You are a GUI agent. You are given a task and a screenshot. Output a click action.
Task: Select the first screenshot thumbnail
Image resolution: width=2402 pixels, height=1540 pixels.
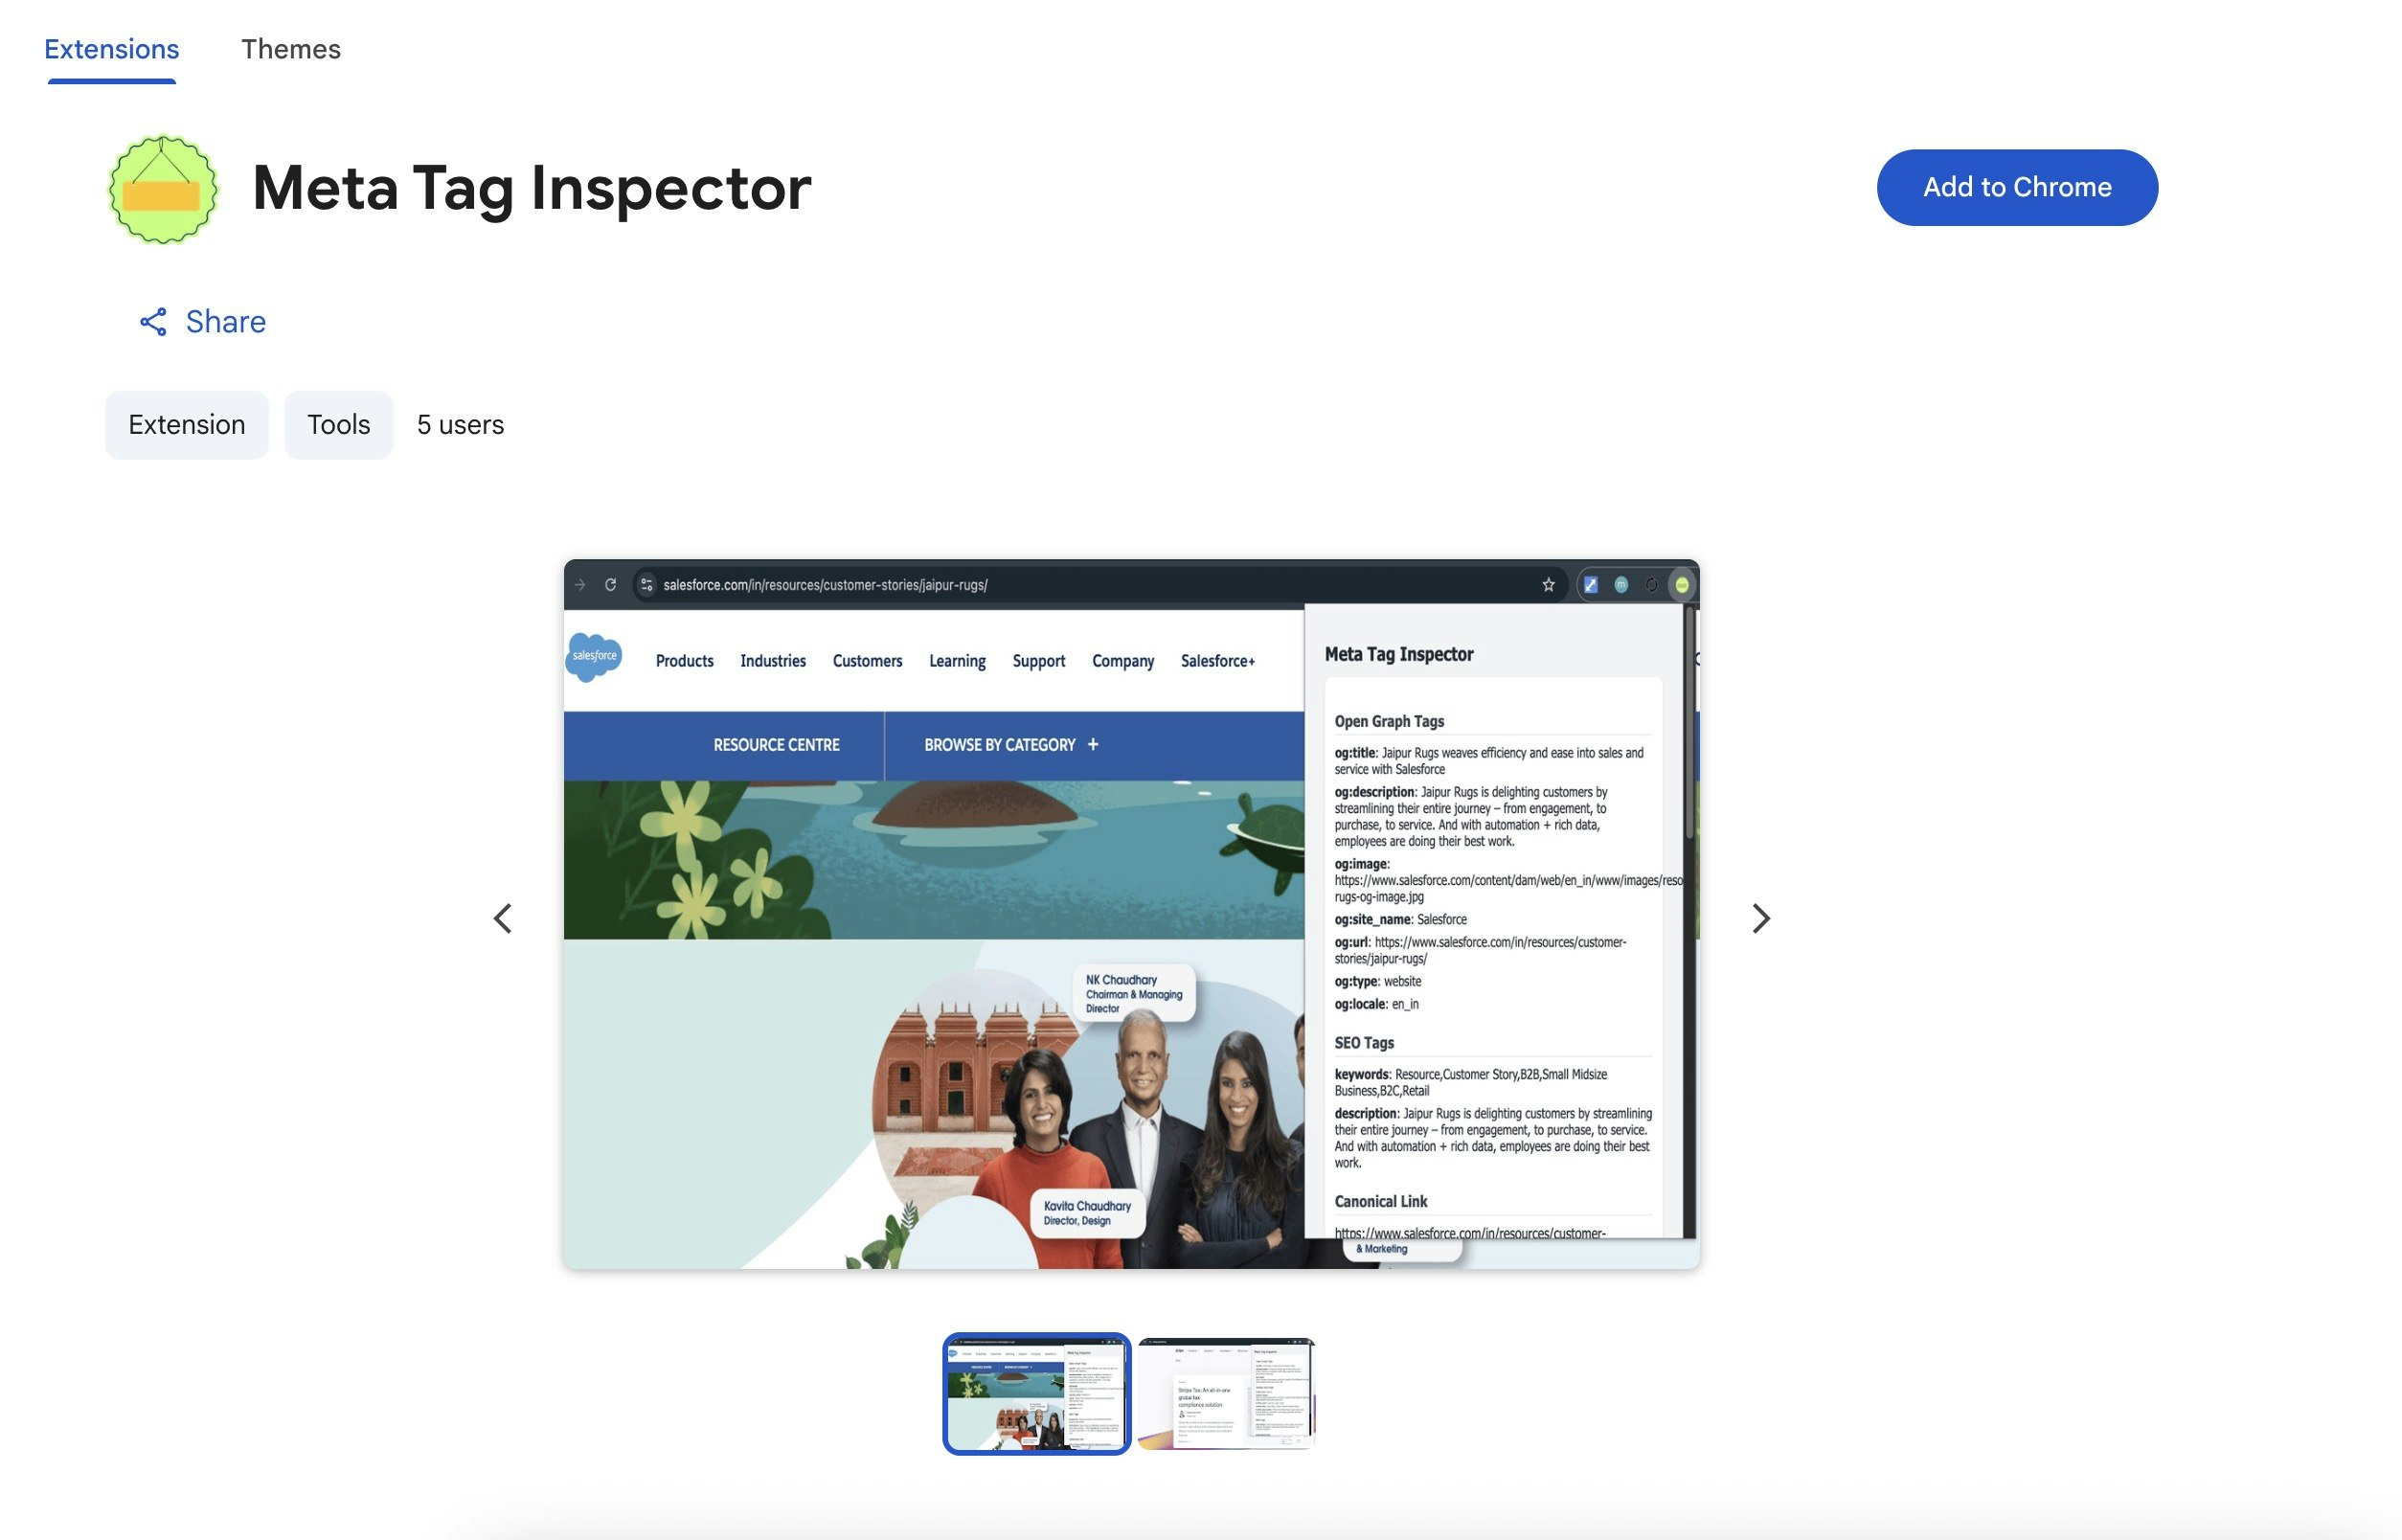click(x=1037, y=1394)
